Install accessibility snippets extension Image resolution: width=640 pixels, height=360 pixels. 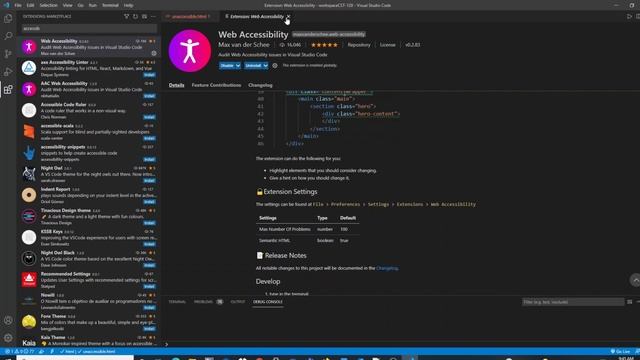(149, 160)
